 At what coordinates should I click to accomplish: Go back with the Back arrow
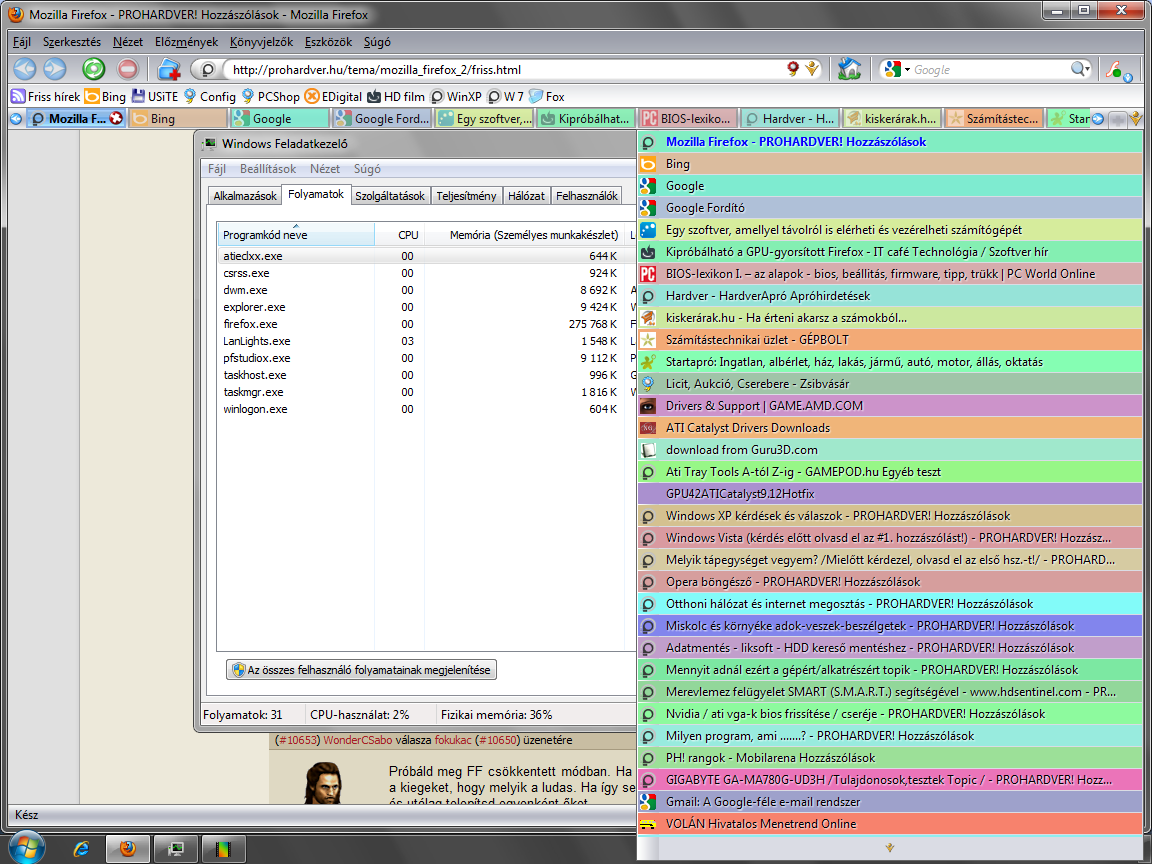[24, 69]
